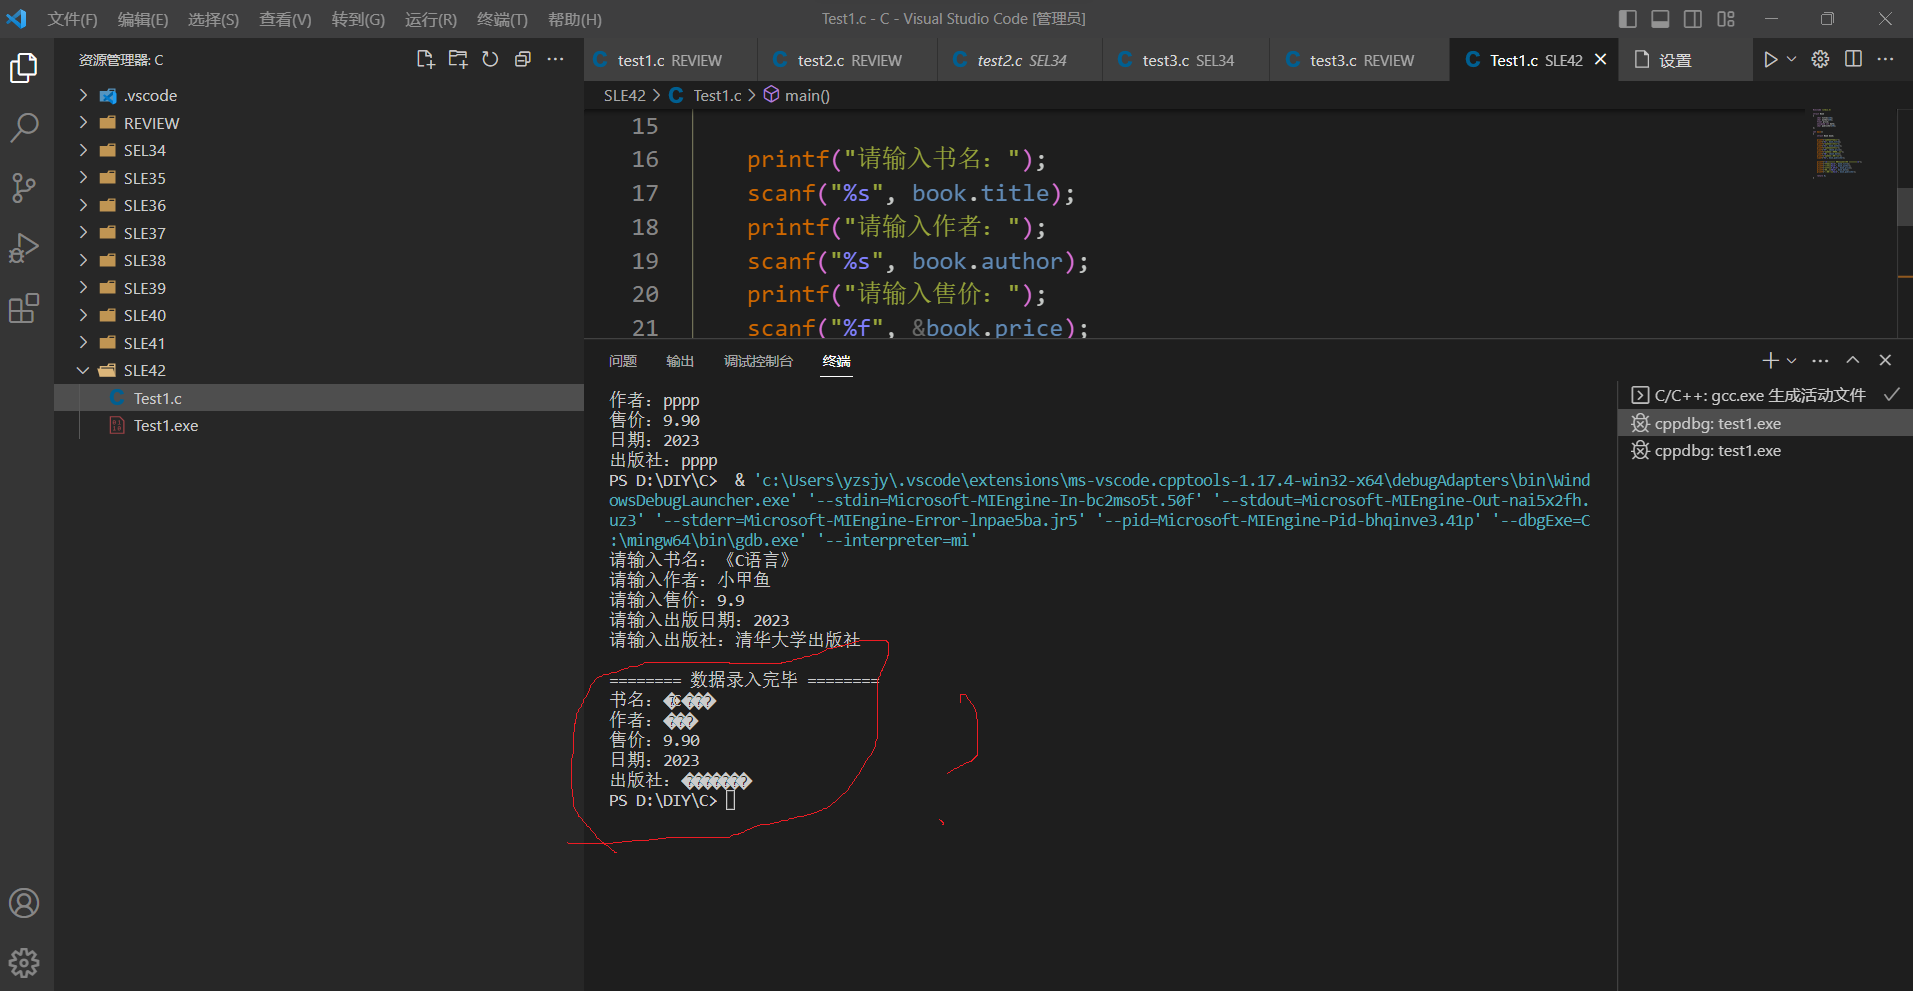Select the first cppdbg: test1.exe terminal
The image size is (1913, 991).
coord(1765,423)
